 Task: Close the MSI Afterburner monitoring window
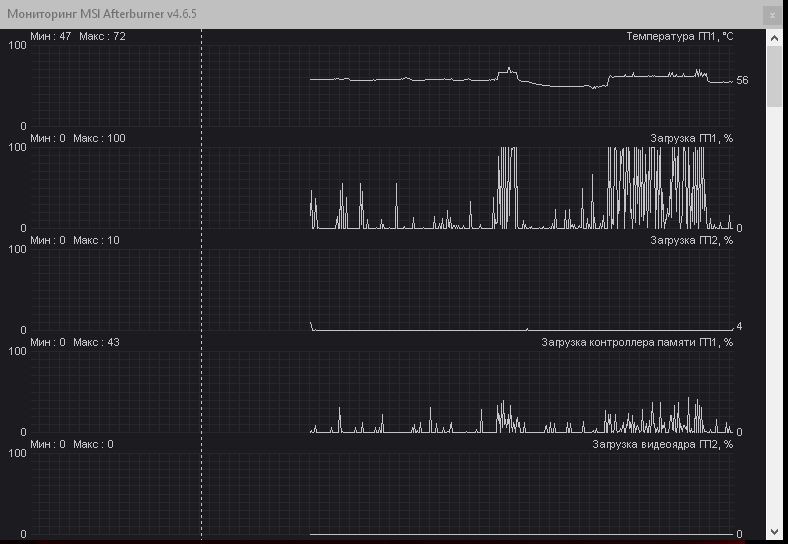click(772, 15)
